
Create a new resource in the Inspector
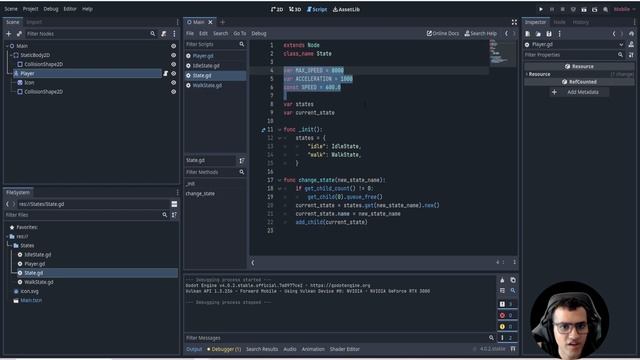coord(528,33)
